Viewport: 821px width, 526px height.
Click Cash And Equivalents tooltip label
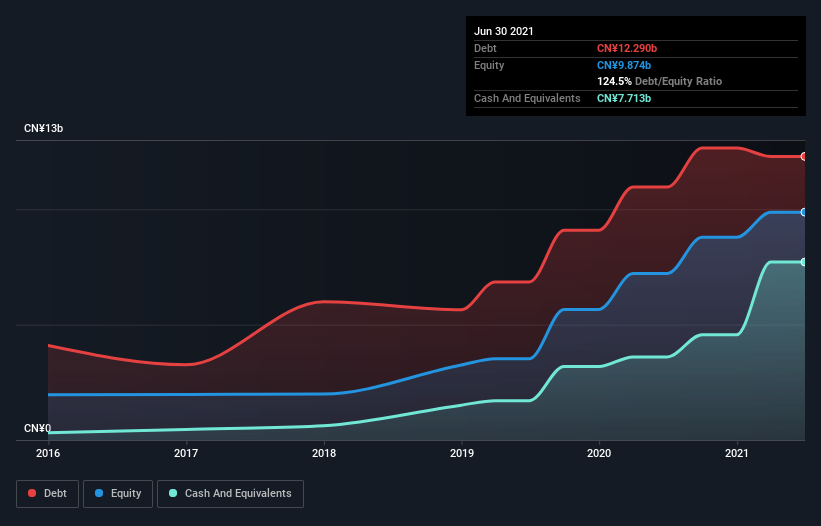pos(527,98)
